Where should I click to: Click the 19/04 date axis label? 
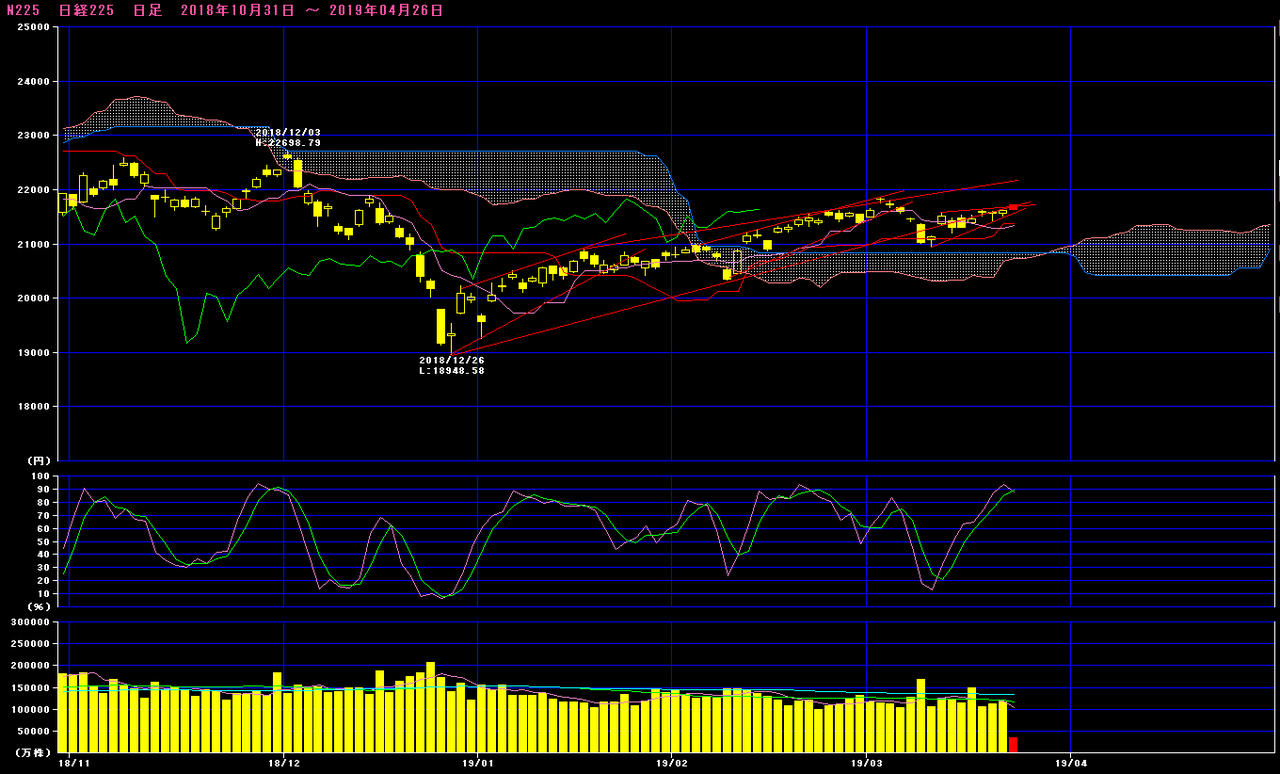1071,763
